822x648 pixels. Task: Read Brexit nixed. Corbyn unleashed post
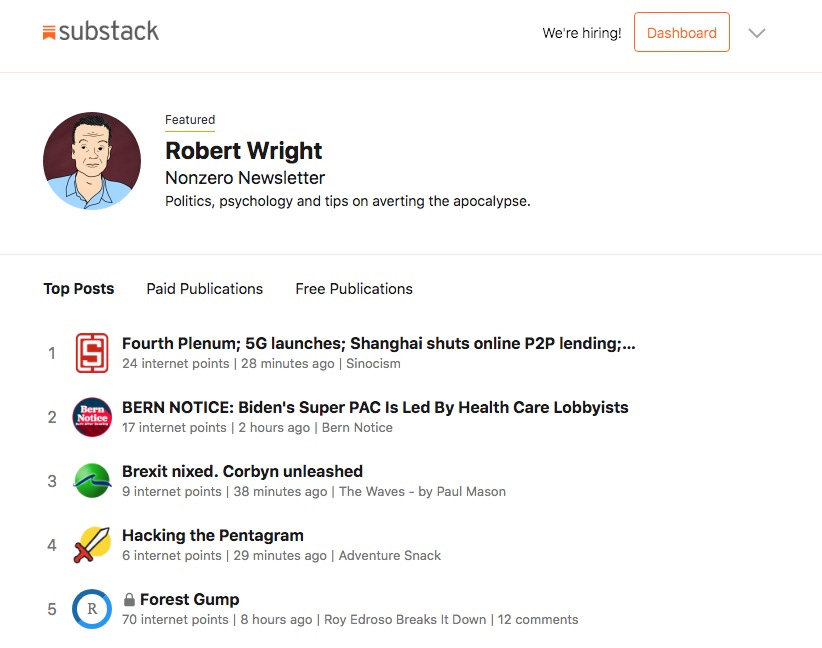click(242, 471)
